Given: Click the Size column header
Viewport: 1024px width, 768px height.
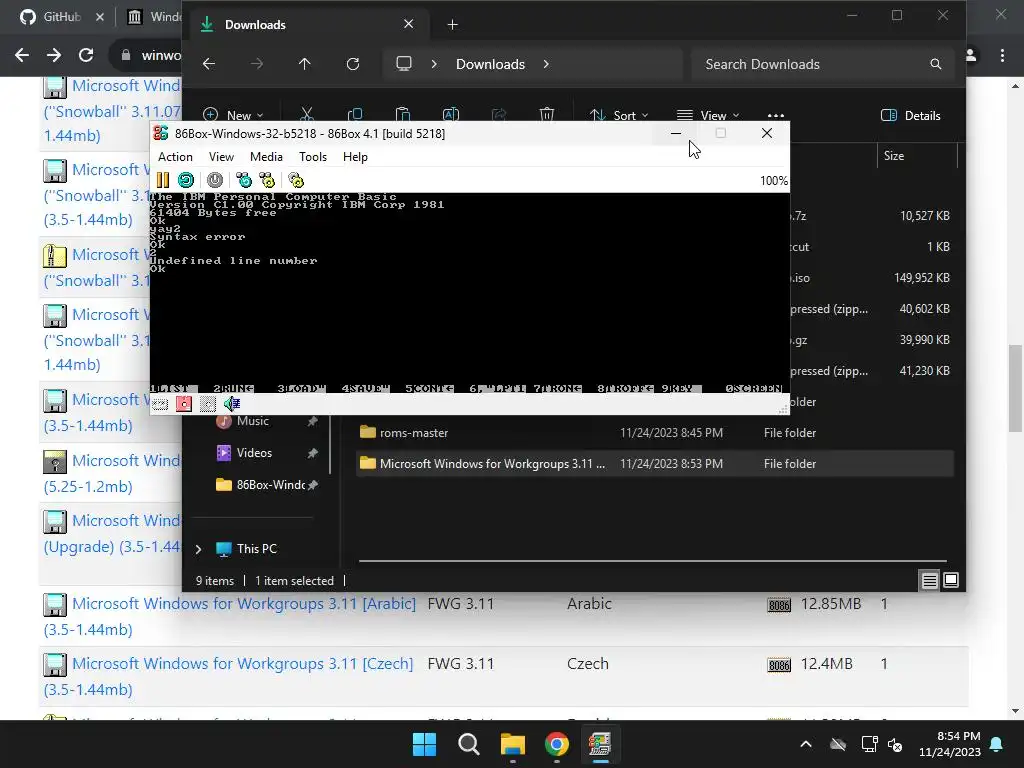Looking at the screenshot, I should click(917, 156).
